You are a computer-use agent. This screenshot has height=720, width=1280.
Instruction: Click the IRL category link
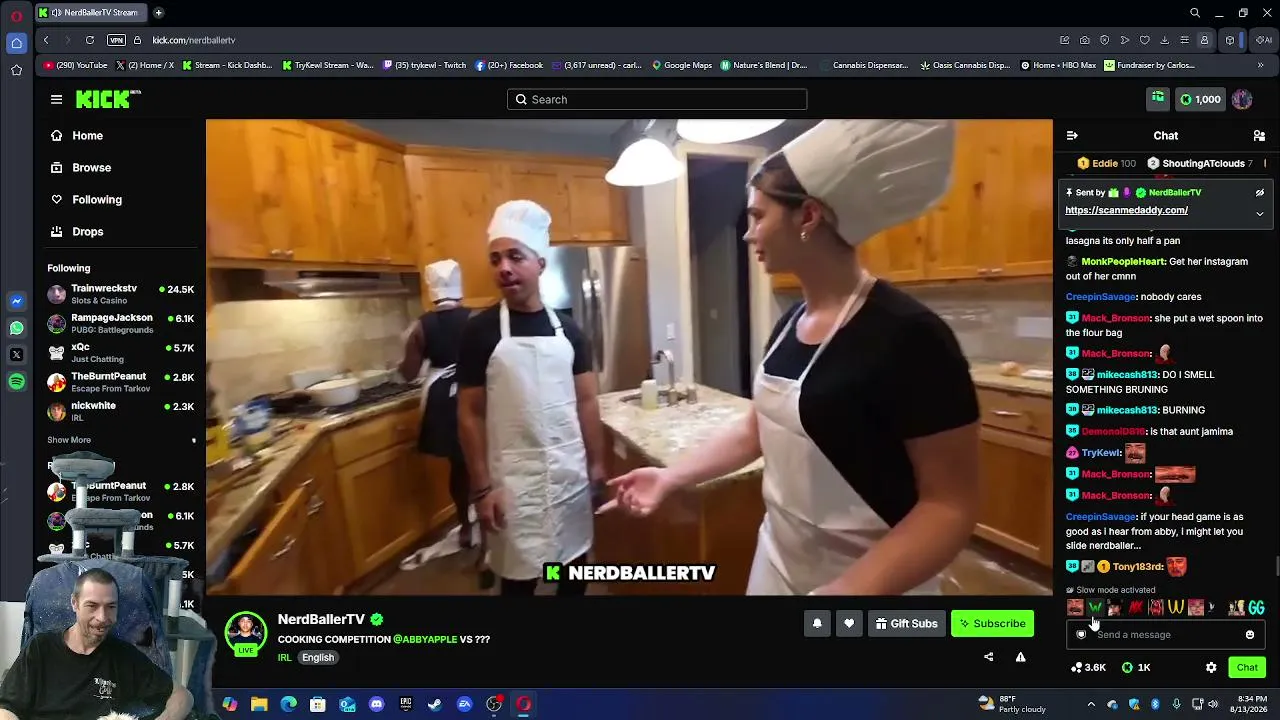click(x=284, y=657)
